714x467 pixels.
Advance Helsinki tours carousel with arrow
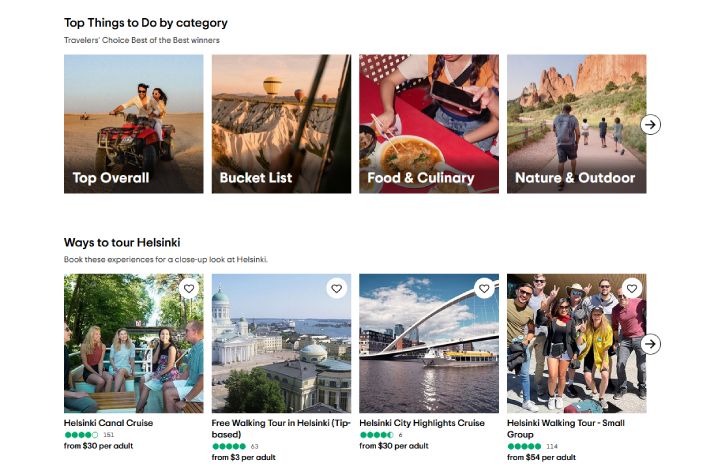[x=650, y=344]
